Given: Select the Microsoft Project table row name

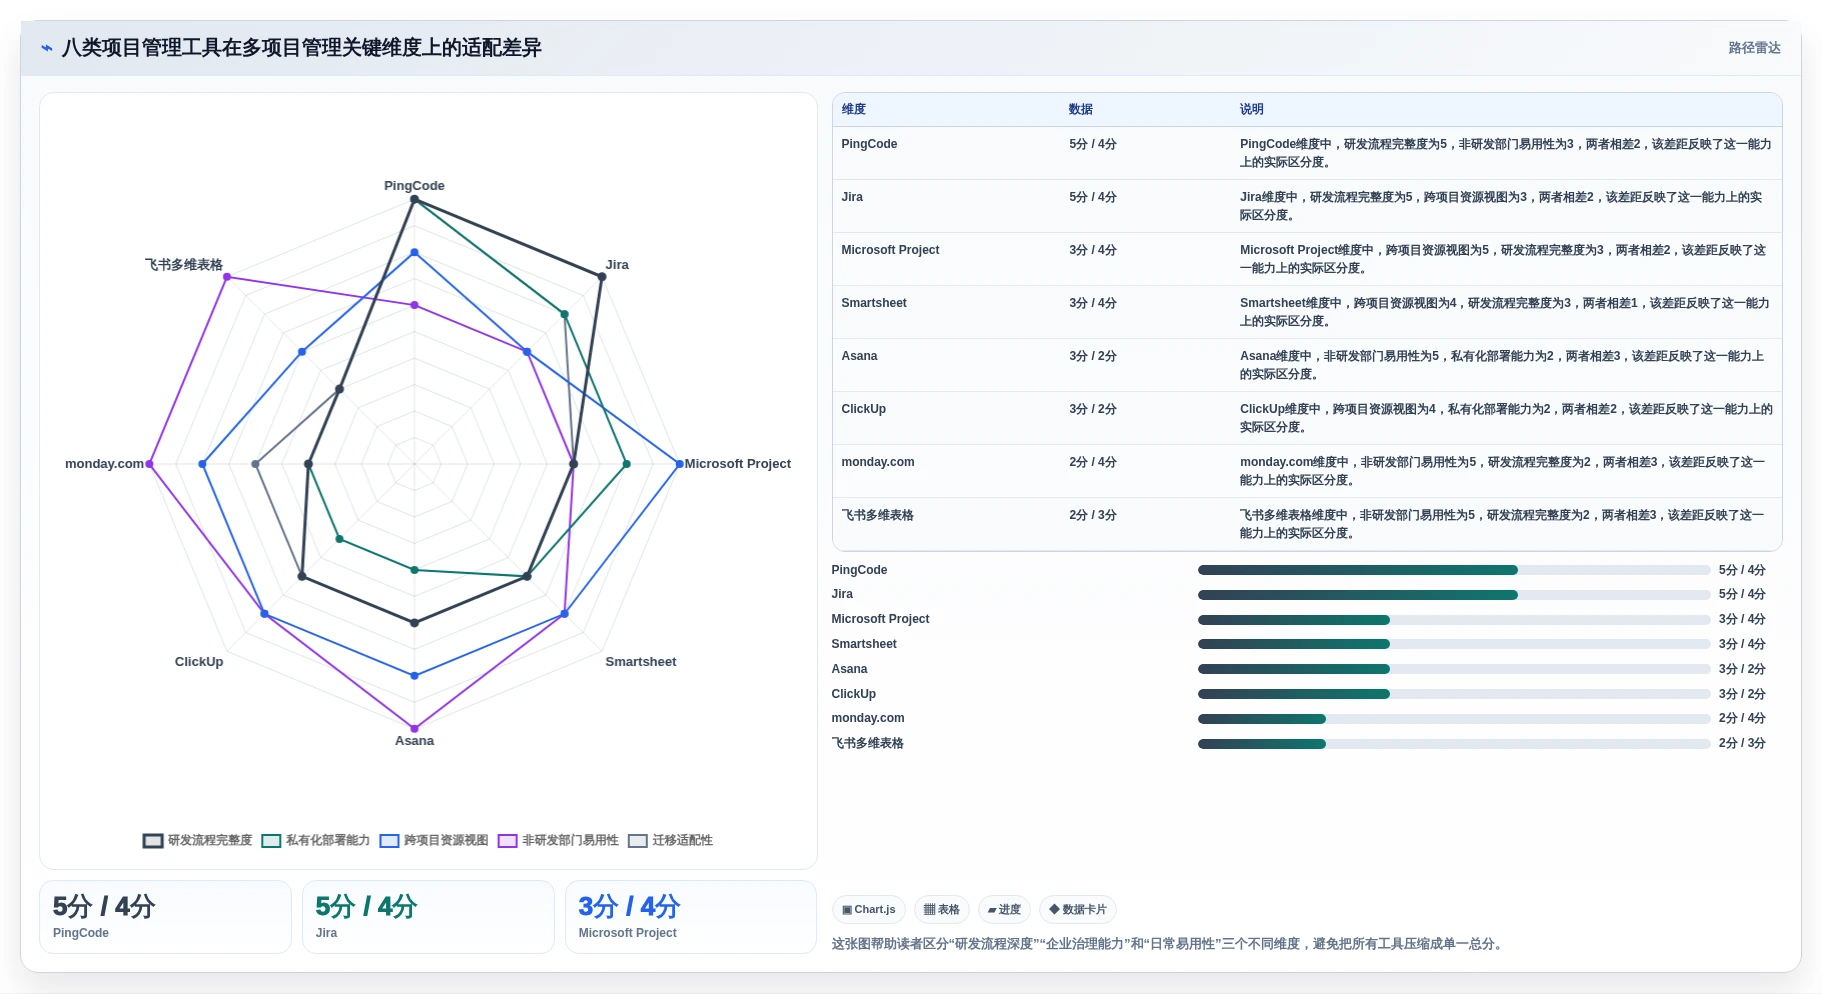Looking at the screenshot, I should 890,250.
